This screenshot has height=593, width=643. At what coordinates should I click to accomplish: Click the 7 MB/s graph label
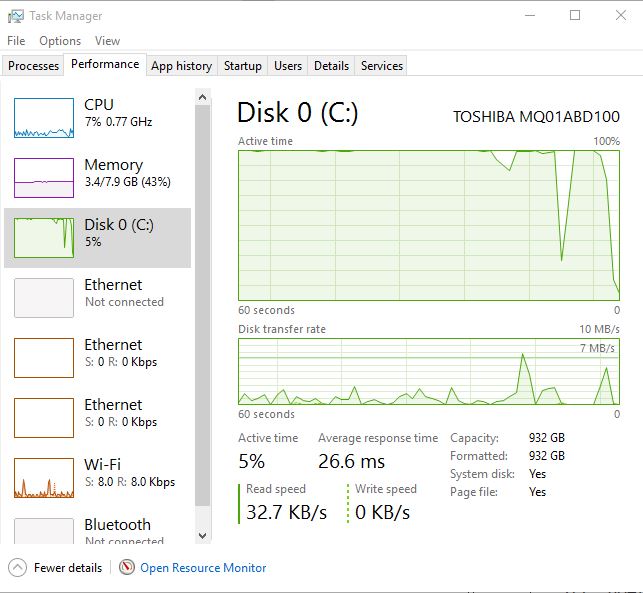tap(597, 348)
